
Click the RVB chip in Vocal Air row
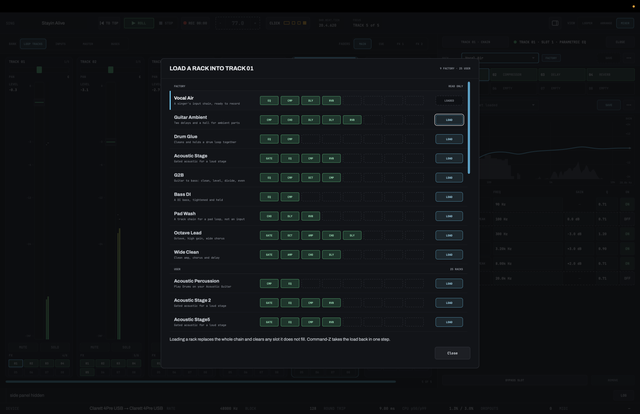click(x=331, y=100)
